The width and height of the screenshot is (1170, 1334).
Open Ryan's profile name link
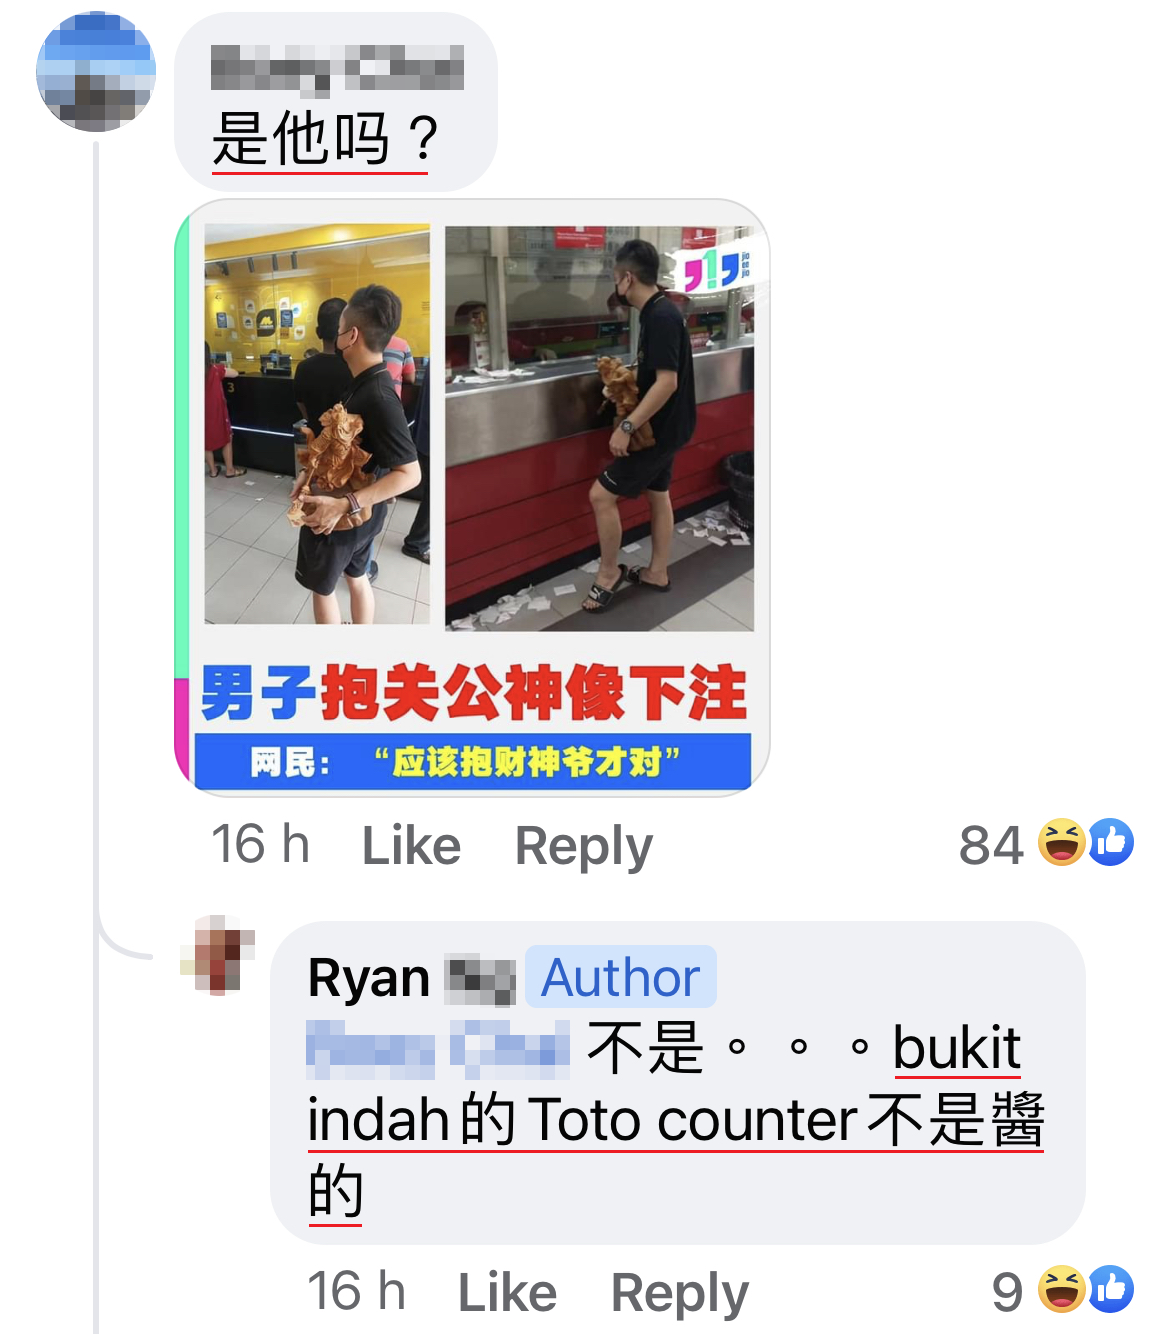point(411,978)
